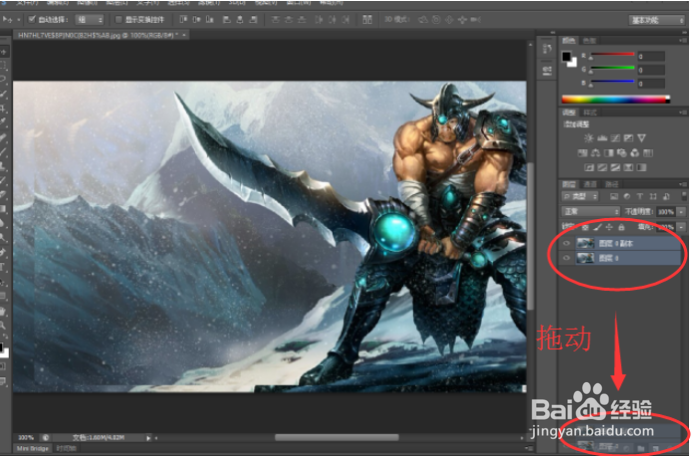Viewport: 692px width, 456px height.
Task: Adjust the green G color slider
Action: [x=613, y=70]
